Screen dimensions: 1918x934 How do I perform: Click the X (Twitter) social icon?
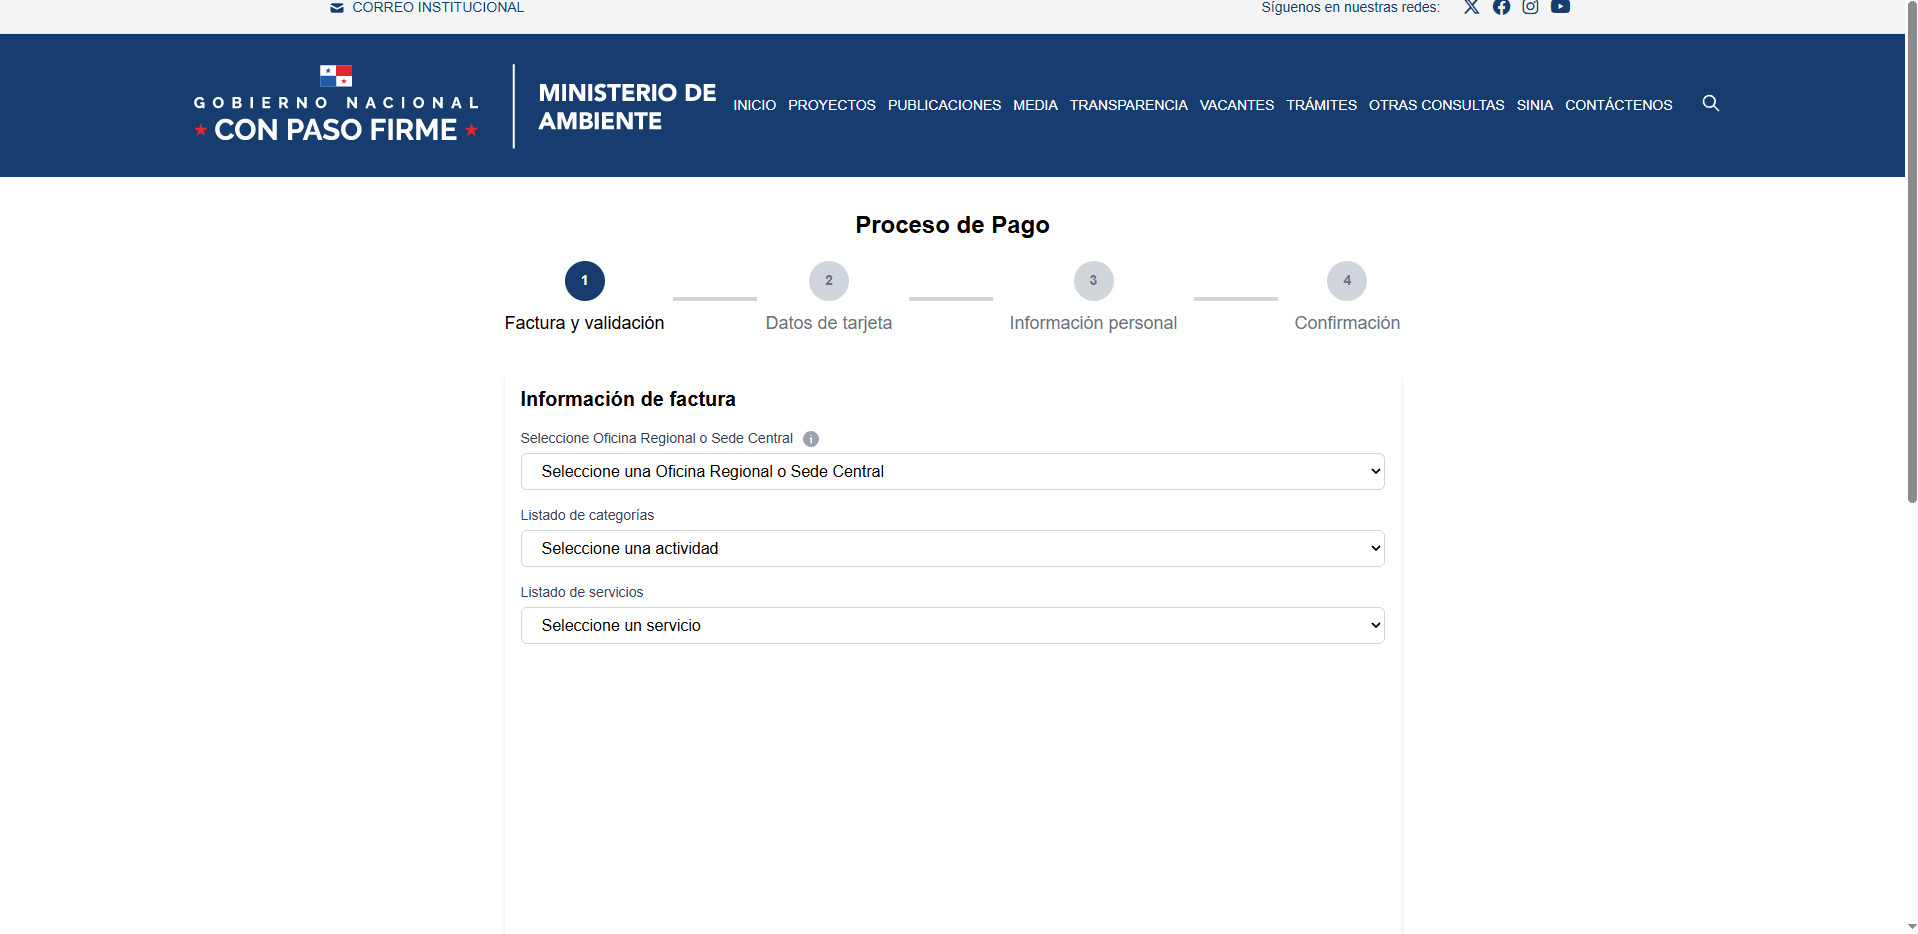pos(1471,7)
